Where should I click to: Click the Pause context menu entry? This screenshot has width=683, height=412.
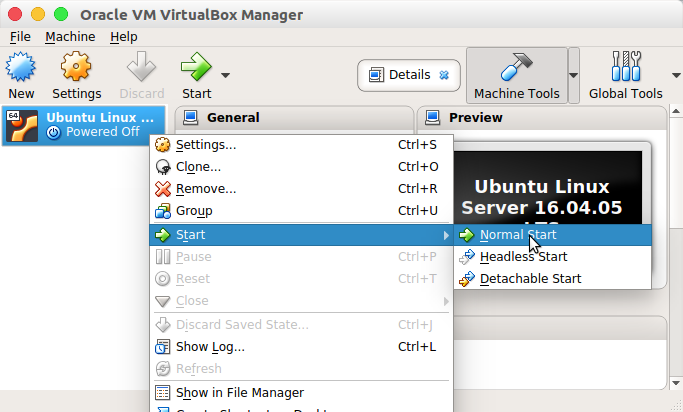pyautogui.click(x=301, y=257)
